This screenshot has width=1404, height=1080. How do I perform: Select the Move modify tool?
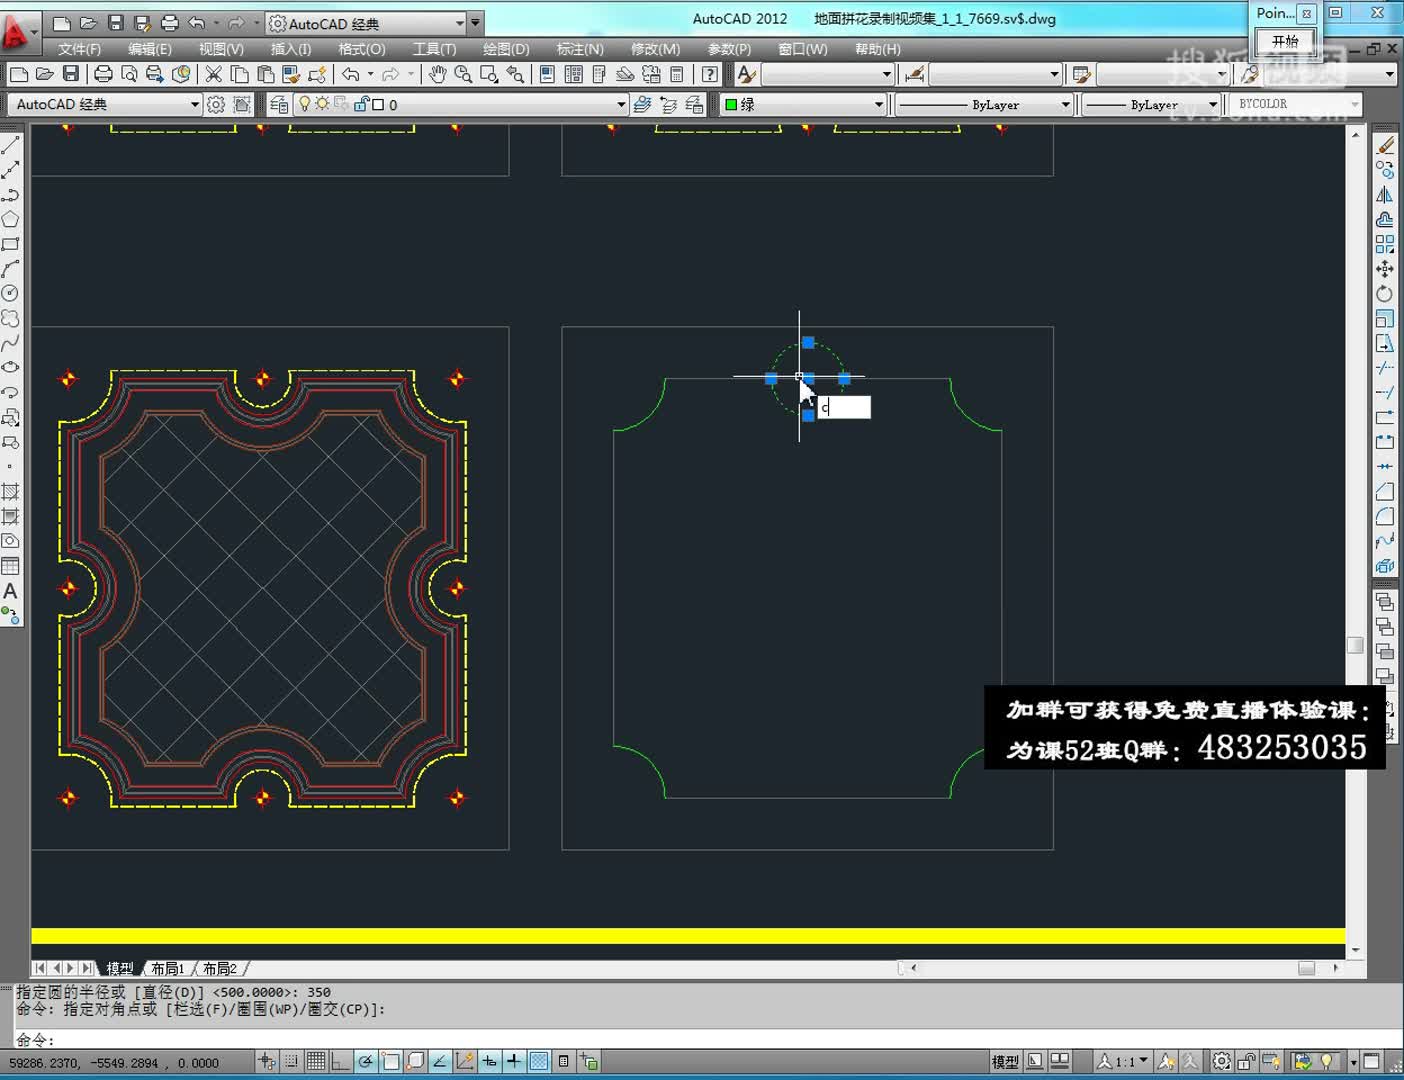click(x=1385, y=269)
